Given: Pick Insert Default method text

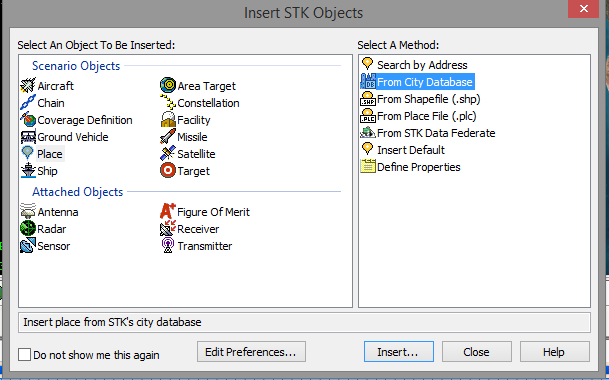Looking at the screenshot, I should tap(411, 150).
